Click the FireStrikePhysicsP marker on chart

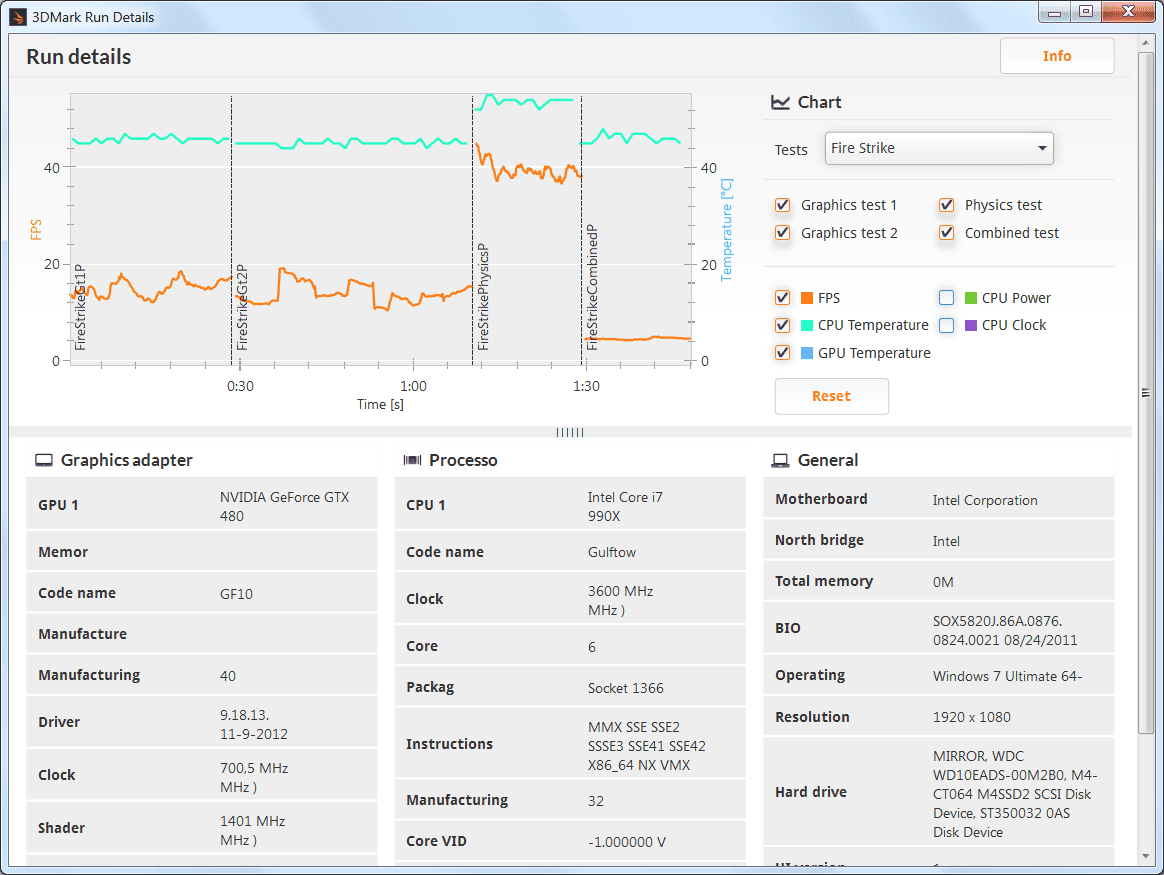pos(483,297)
